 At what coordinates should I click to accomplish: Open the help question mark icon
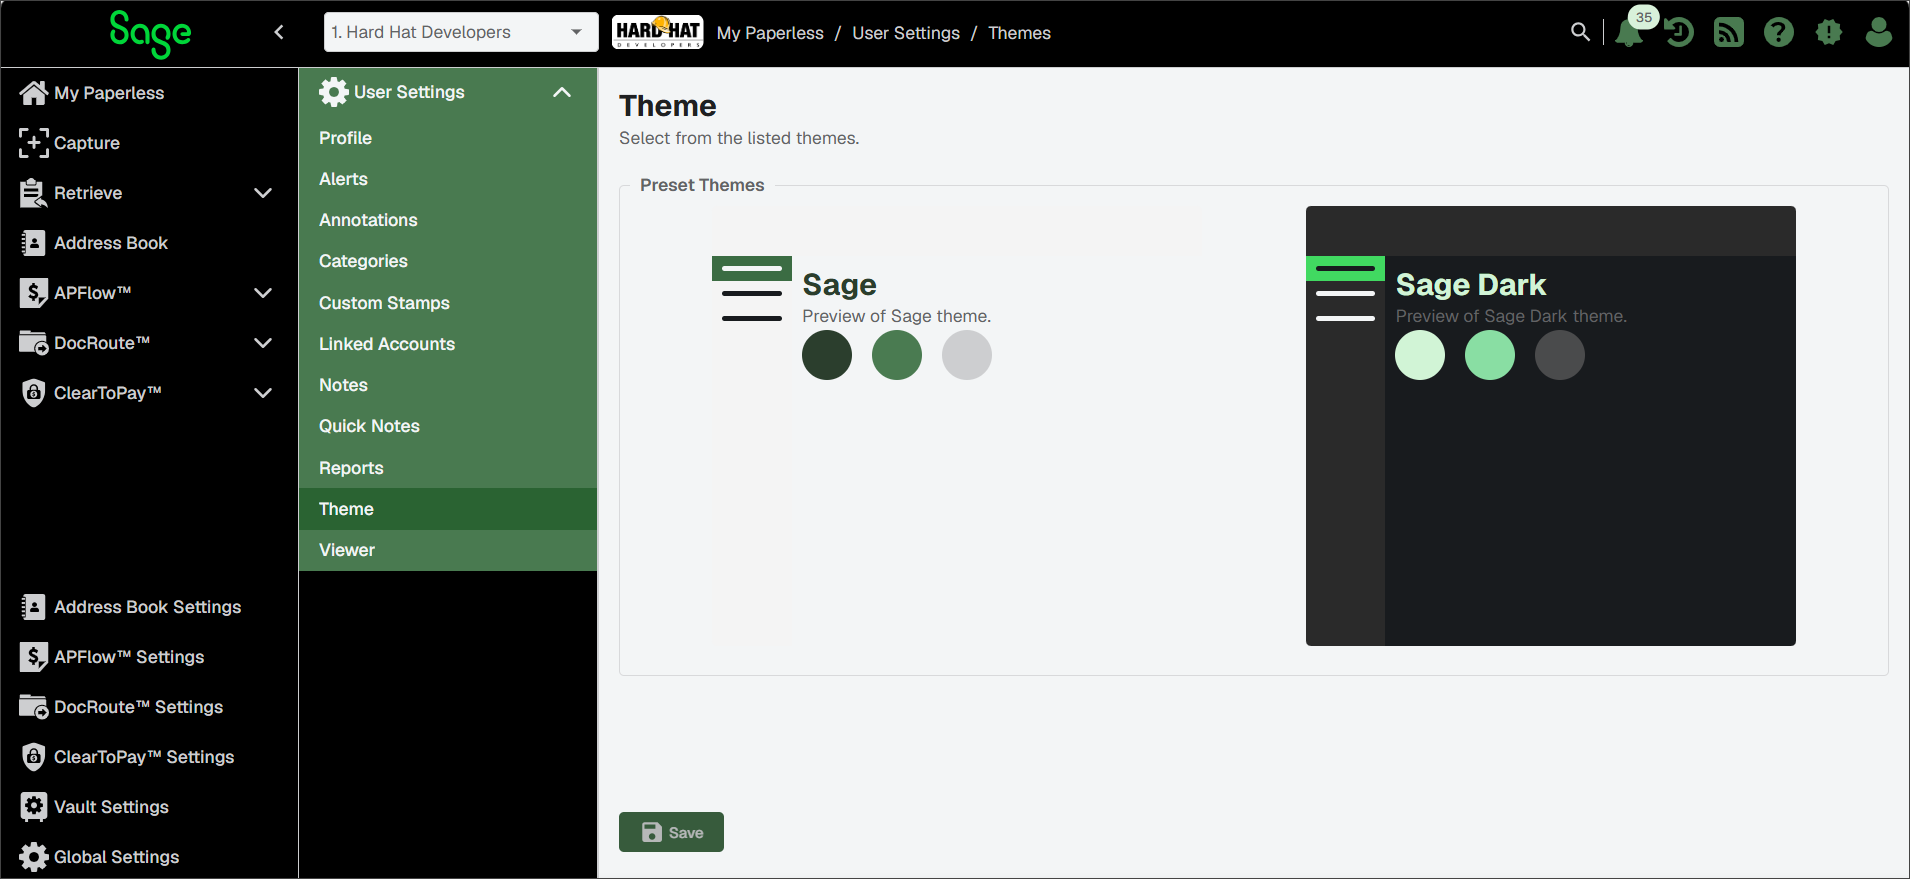pyautogui.click(x=1779, y=33)
